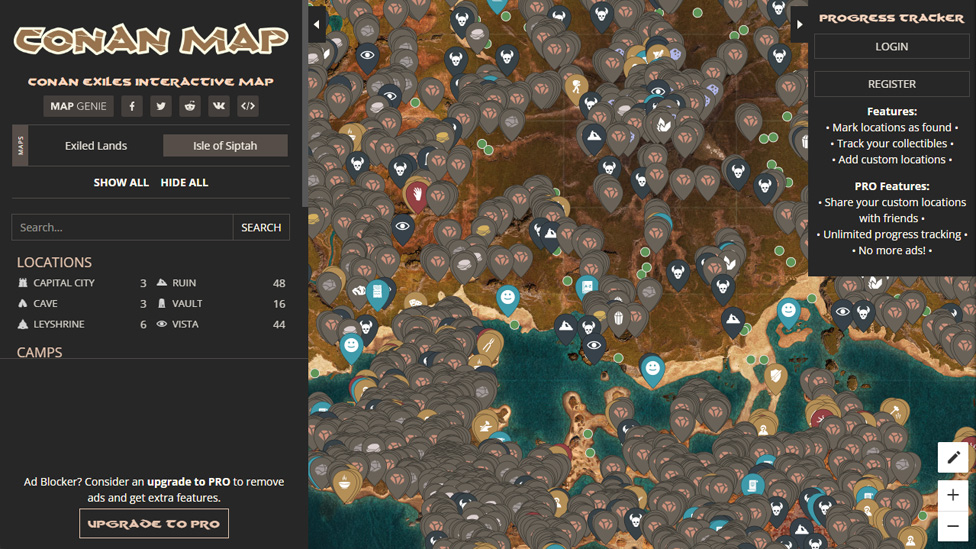
Task: Click the SEARCH button
Action: (261, 227)
